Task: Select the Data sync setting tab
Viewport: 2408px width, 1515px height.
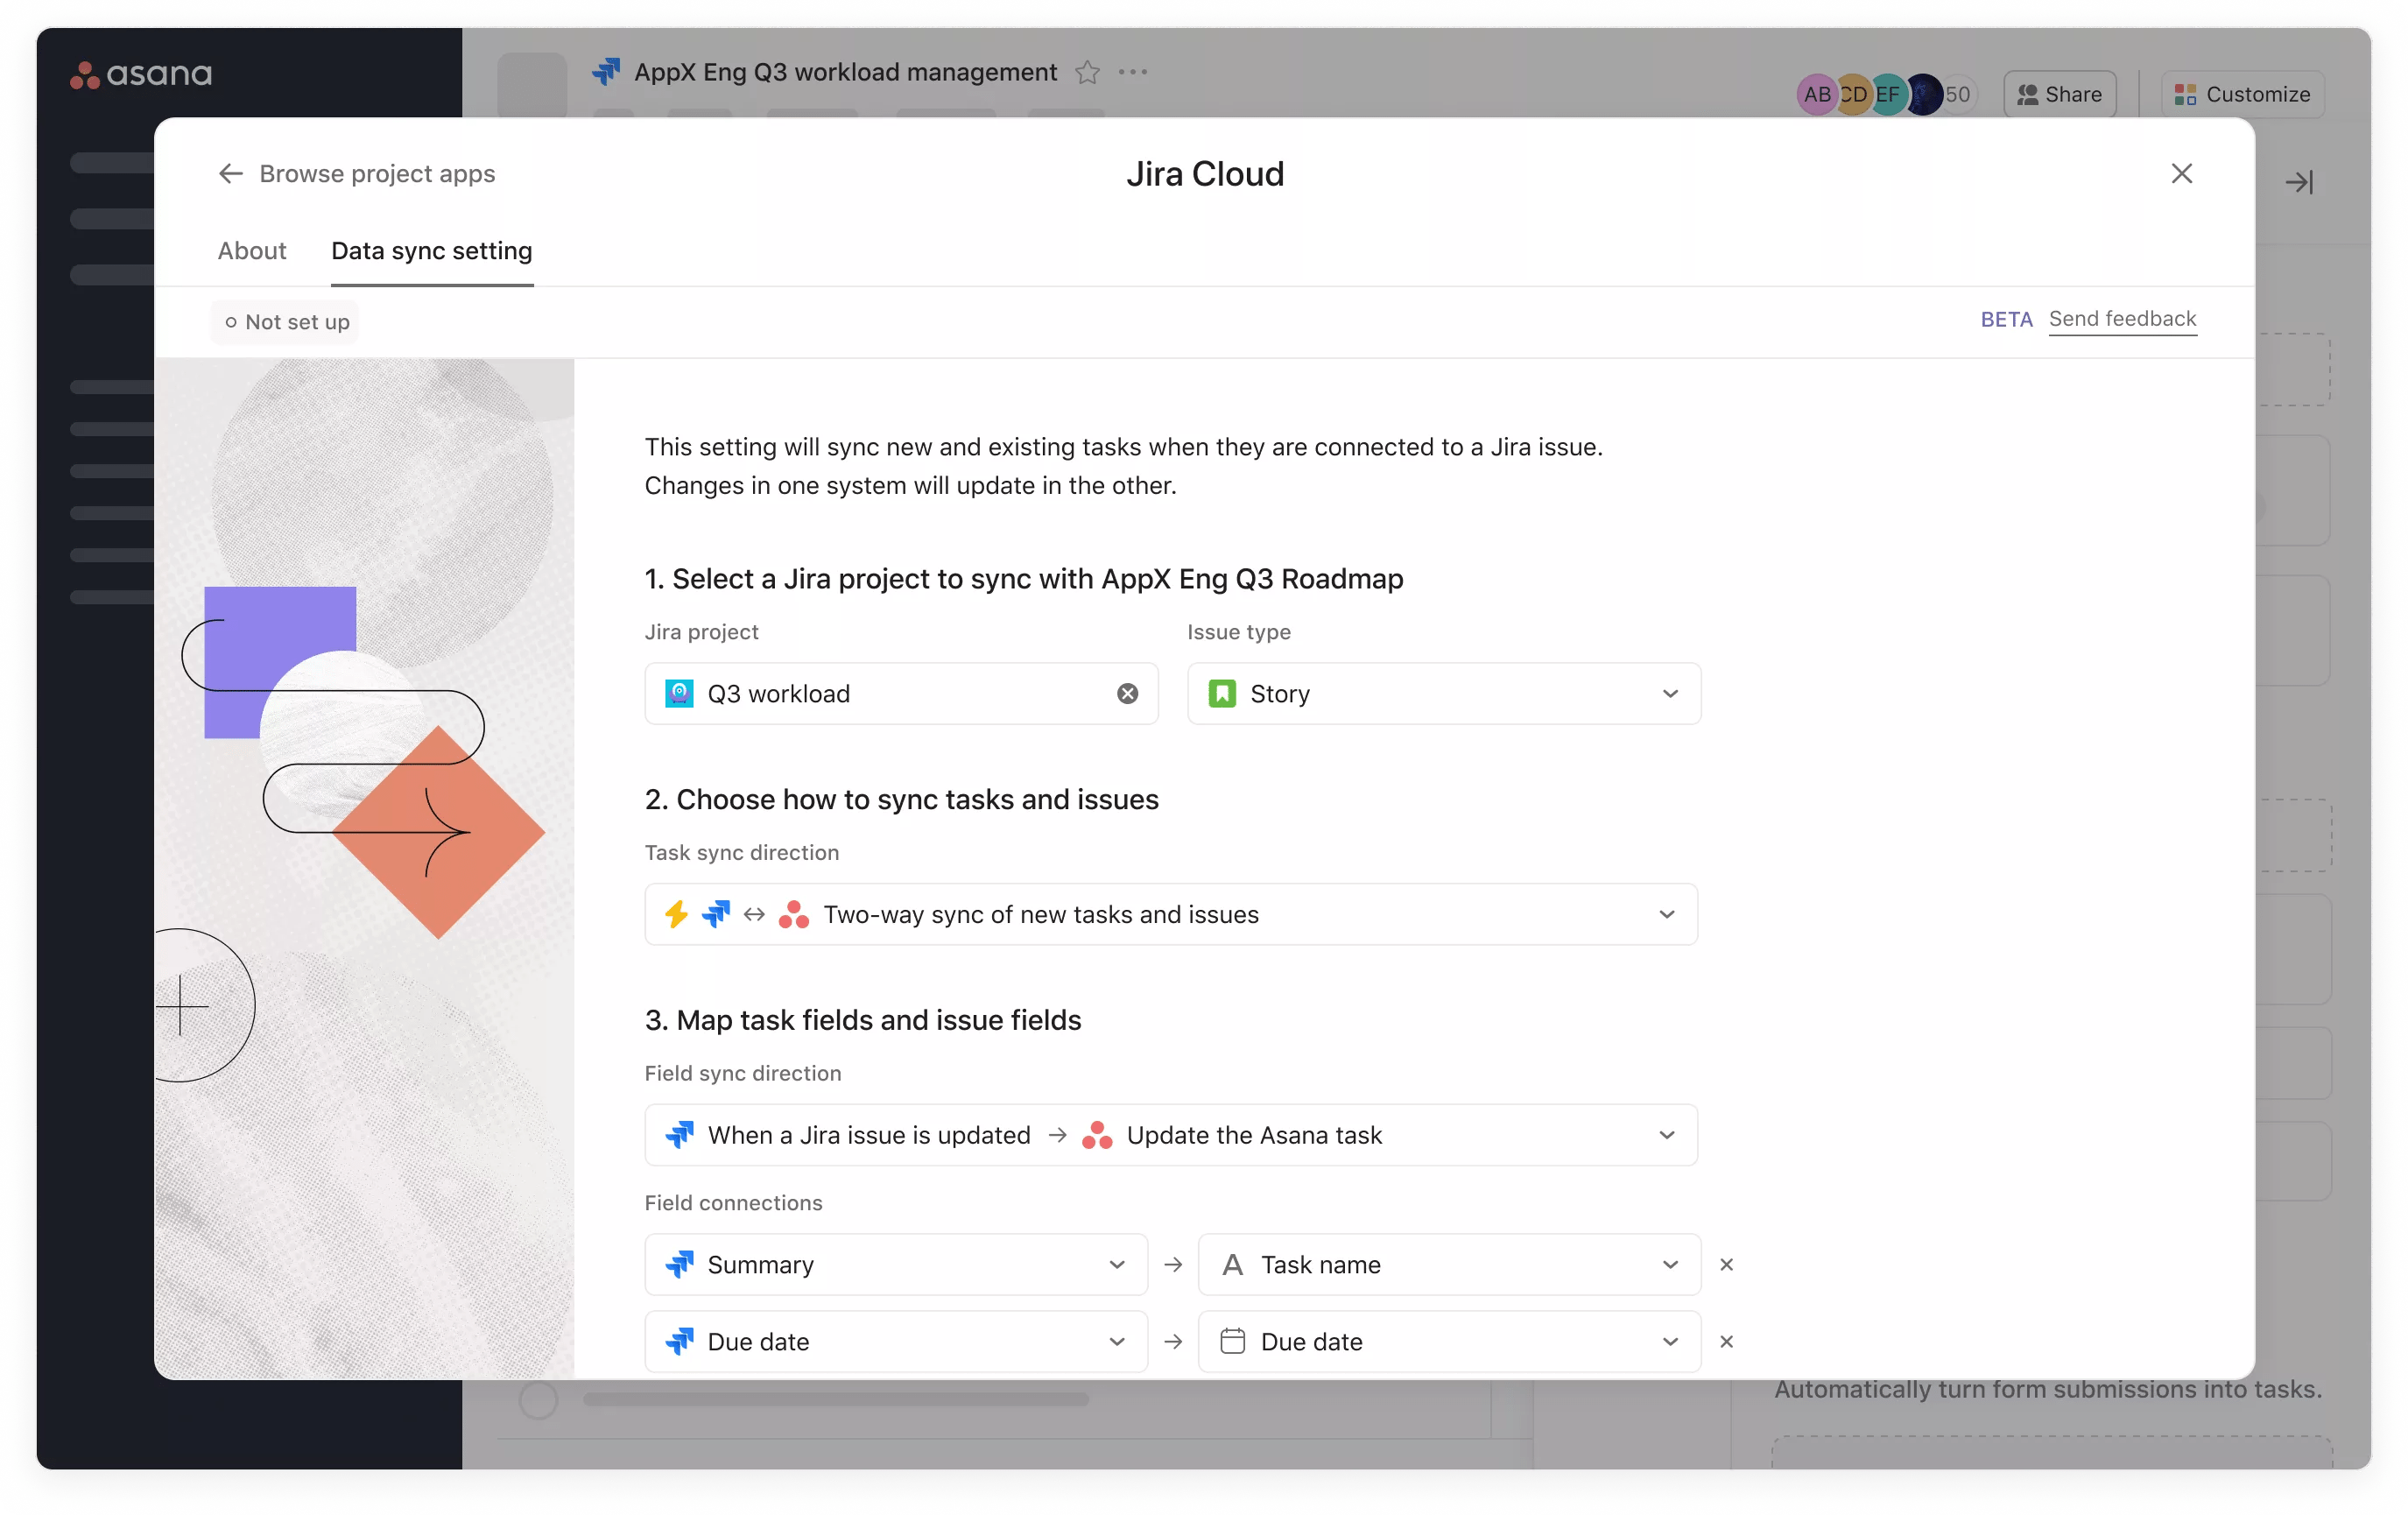Action: tap(432, 251)
